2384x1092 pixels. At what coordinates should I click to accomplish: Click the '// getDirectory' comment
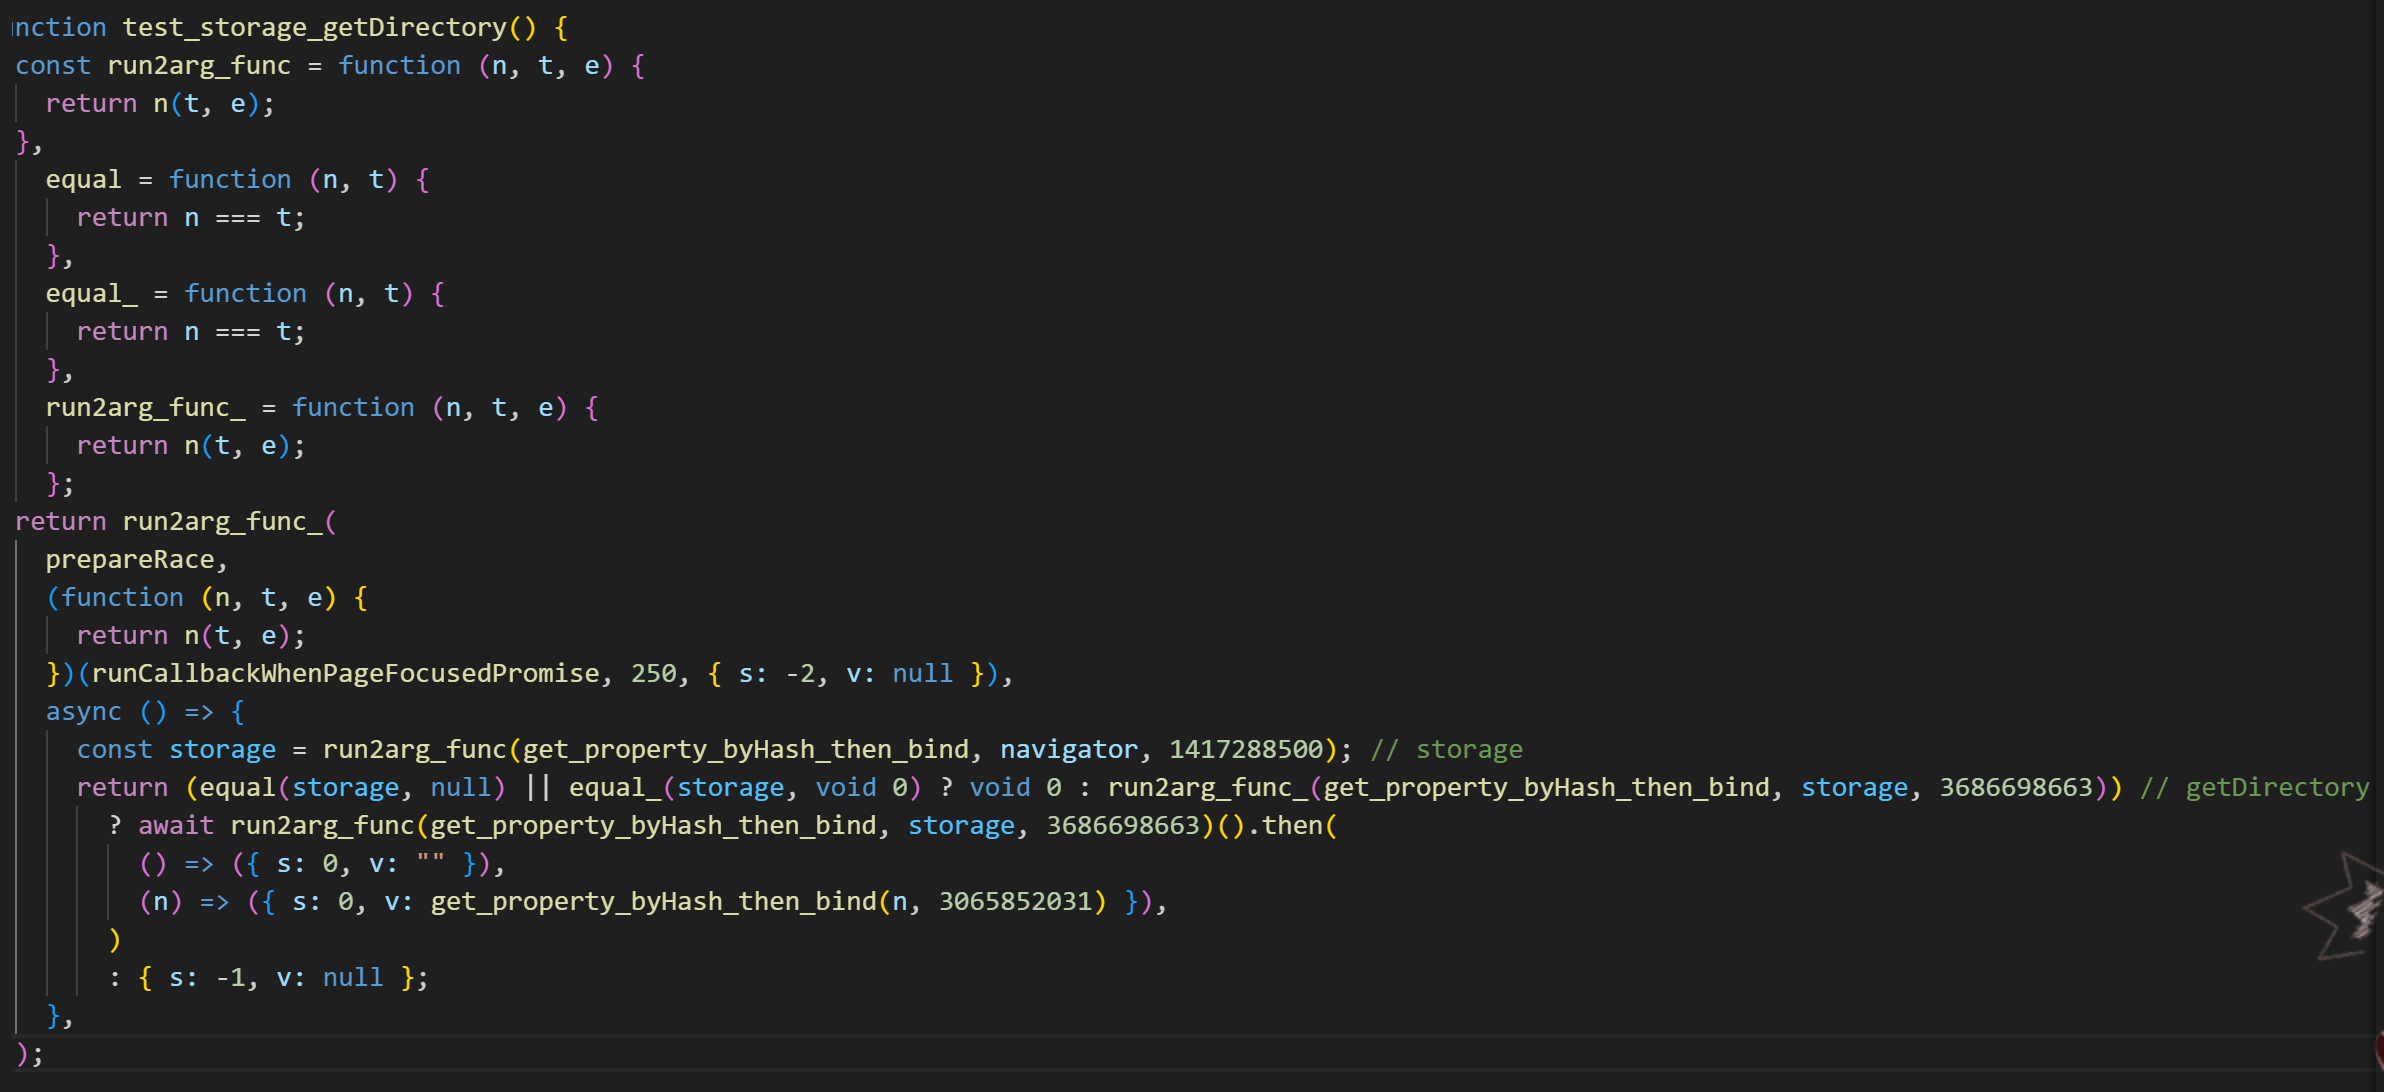[x=2254, y=788]
